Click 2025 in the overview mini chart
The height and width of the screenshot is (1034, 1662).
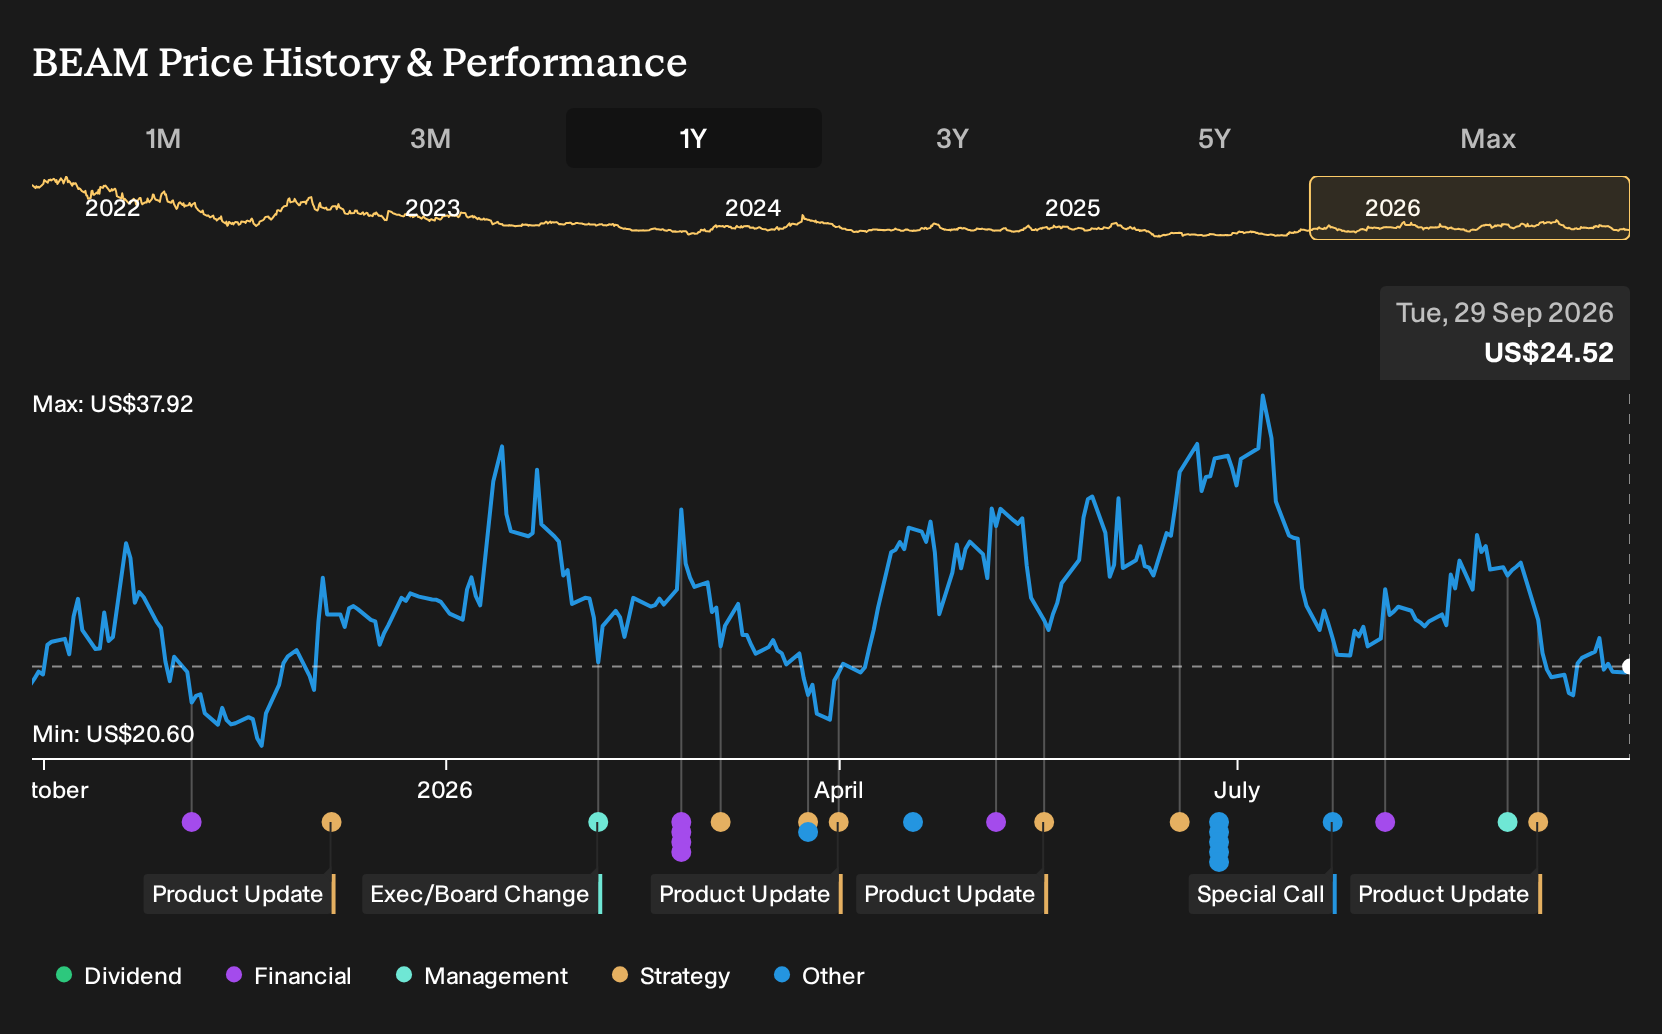click(1073, 208)
